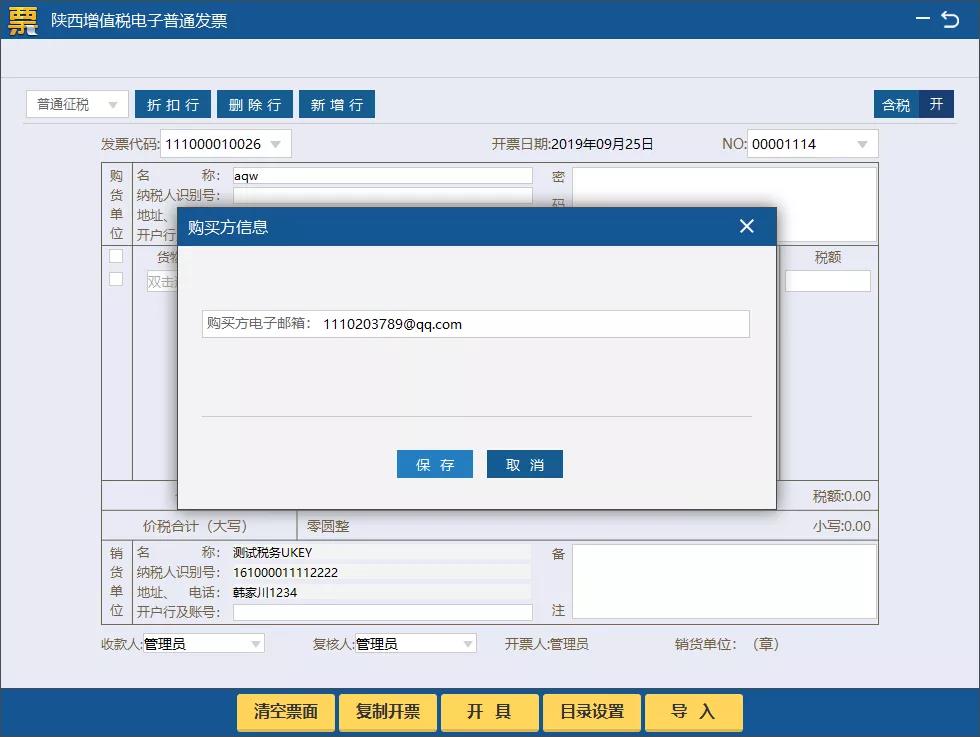Screen dimensions: 980x737
Task: Click the 删除行 delete row toolbar button
Action: click(254, 103)
